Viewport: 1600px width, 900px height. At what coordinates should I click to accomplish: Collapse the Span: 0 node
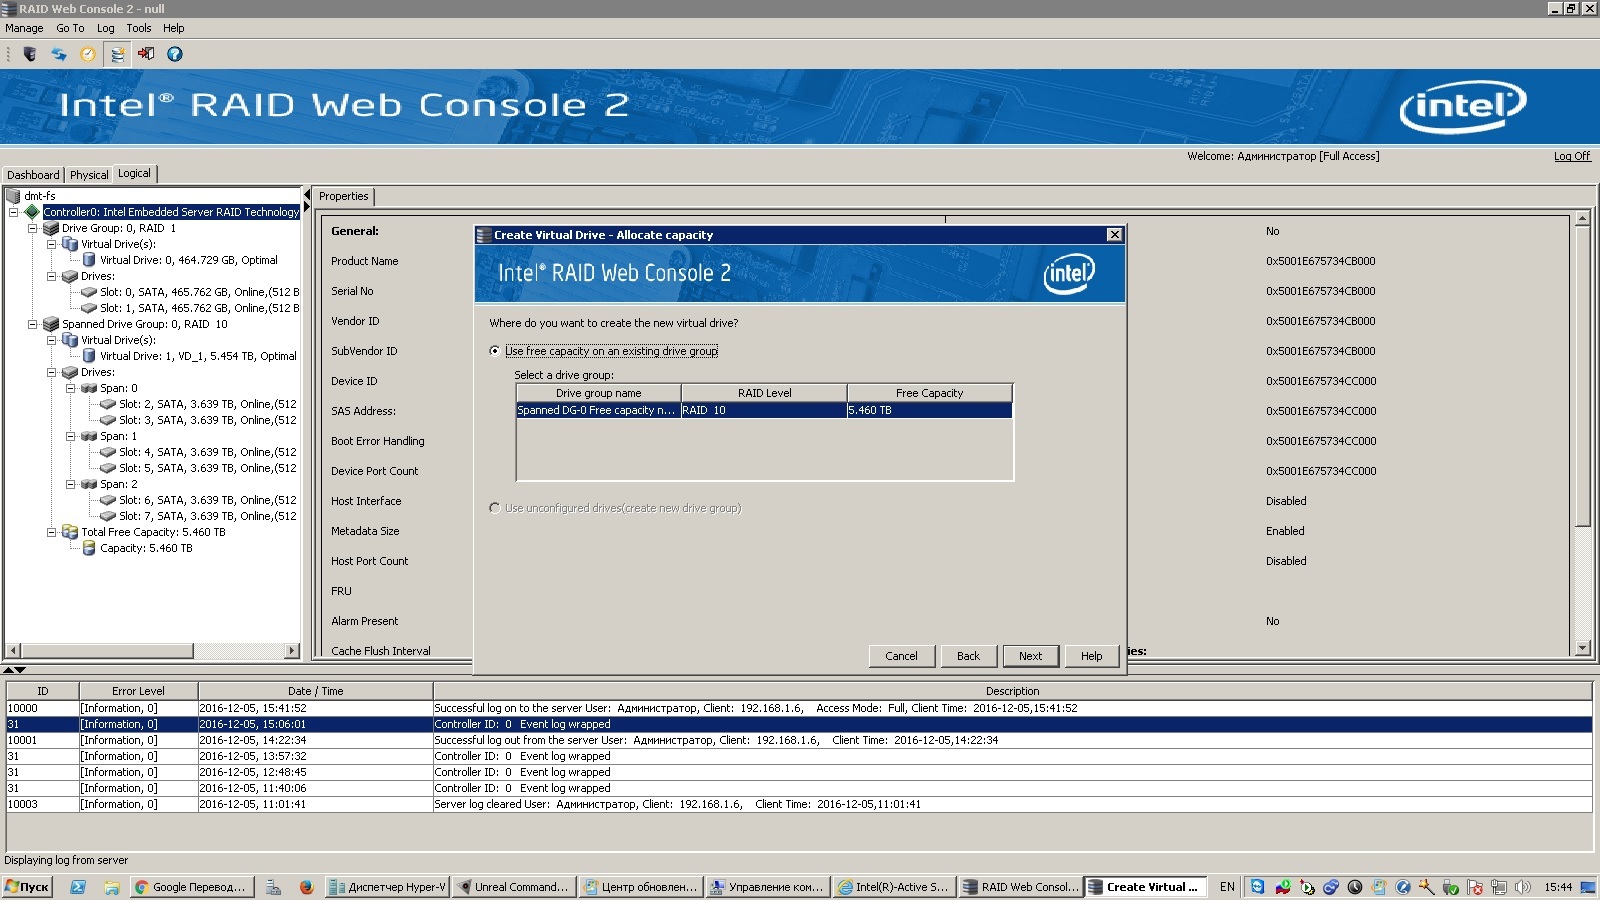click(70, 388)
